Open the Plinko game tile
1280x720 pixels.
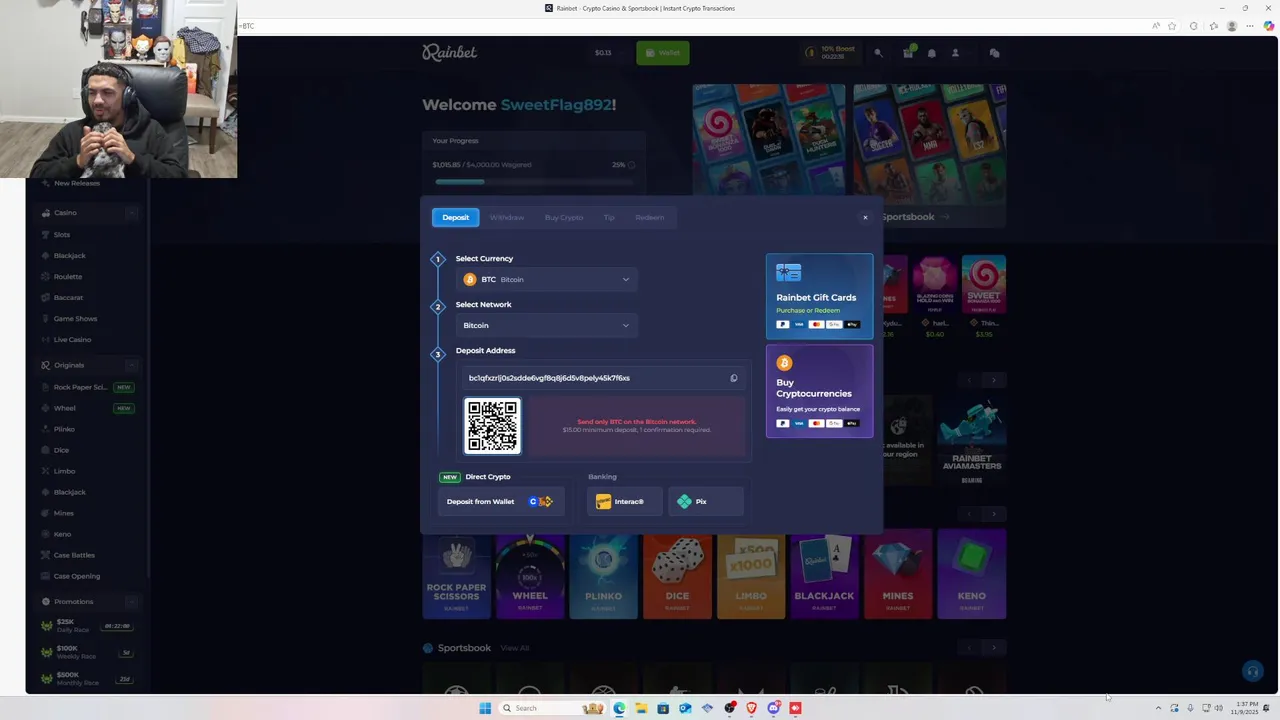(x=603, y=577)
